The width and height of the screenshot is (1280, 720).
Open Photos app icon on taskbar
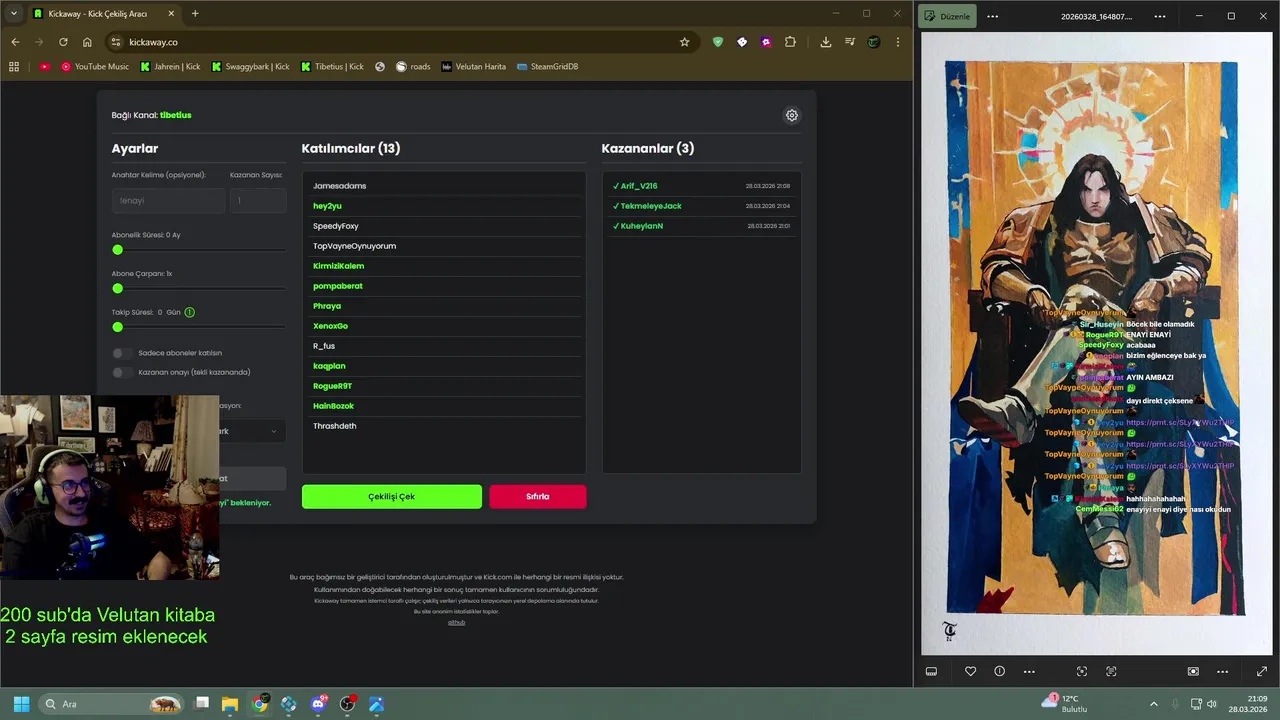(376, 704)
